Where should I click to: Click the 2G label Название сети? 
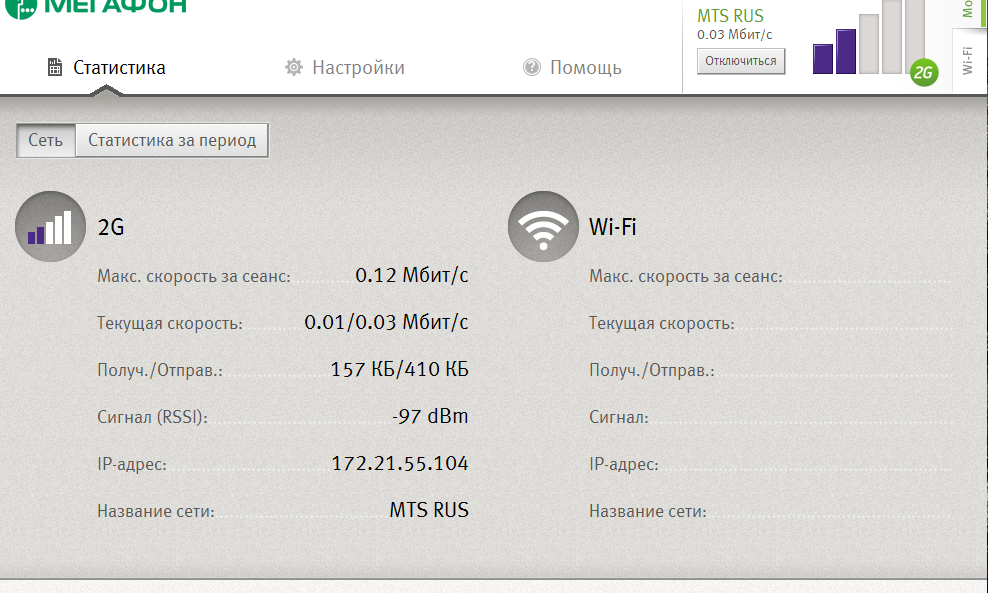tap(156, 512)
